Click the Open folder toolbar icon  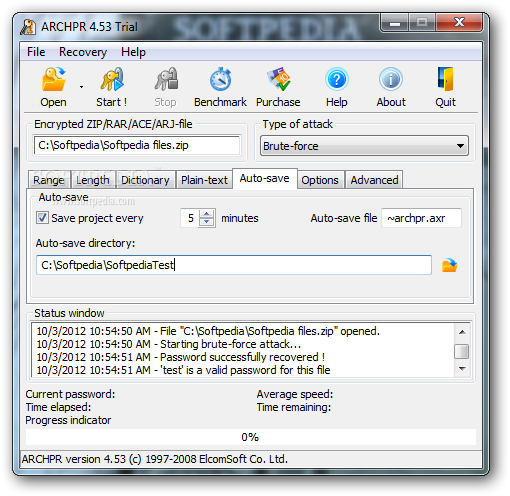[x=53, y=79]
